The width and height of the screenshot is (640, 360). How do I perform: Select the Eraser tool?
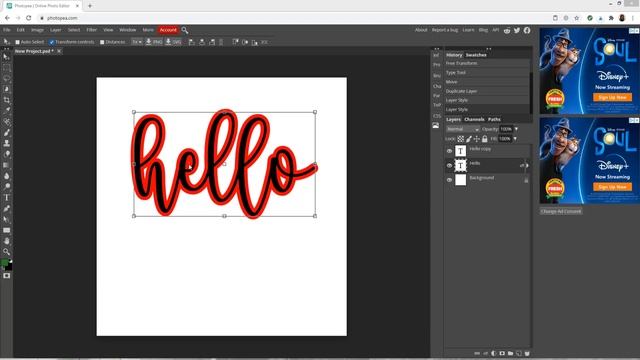point(7,154)
